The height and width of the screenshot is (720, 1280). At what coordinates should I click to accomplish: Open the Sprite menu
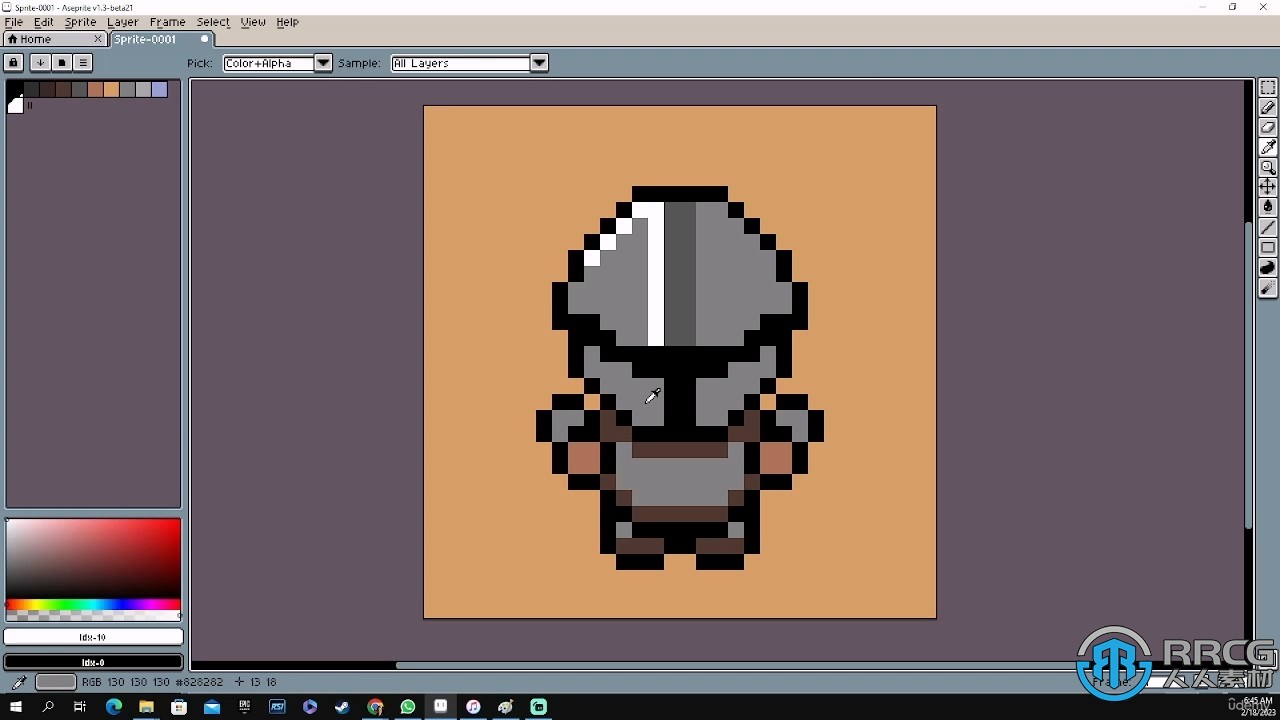click(x=80, y=22)
